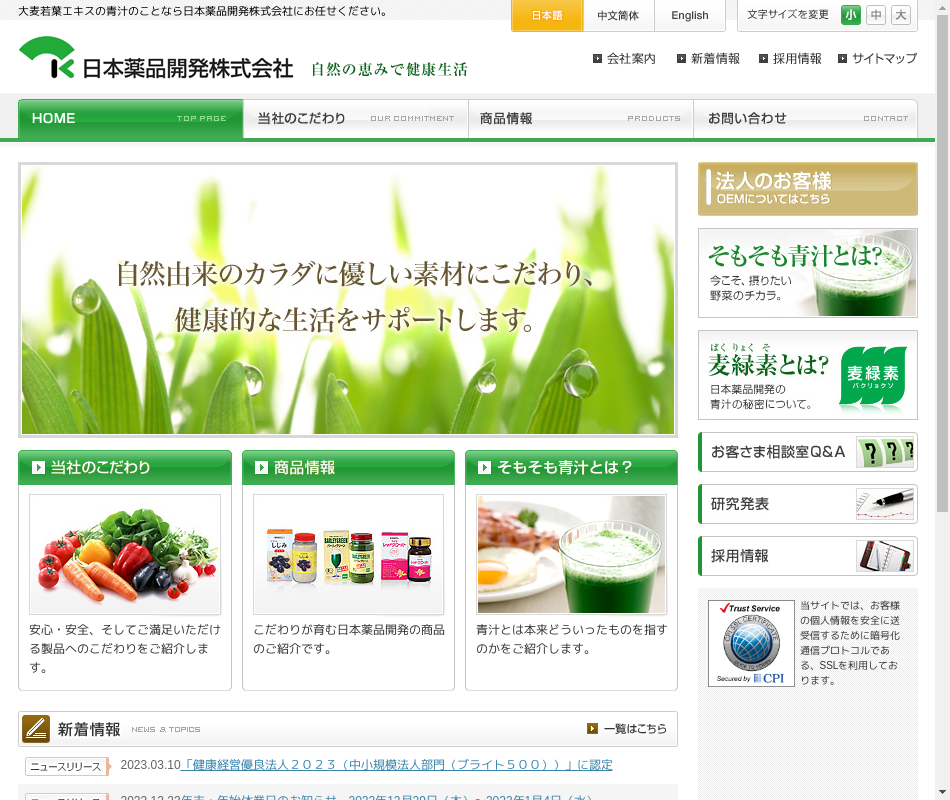
Task: Click the arrow icon beside サイトマップ
Action: [x=842, y=59]
